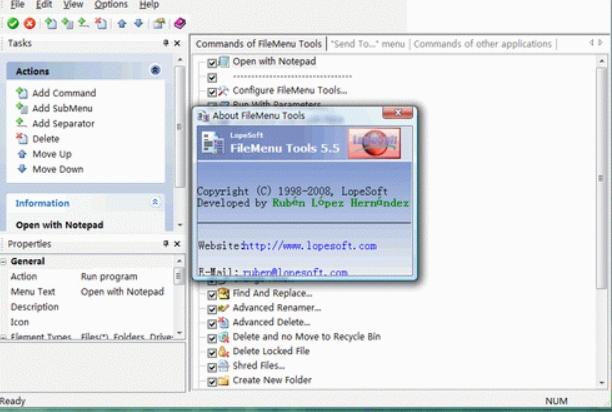Click the Delete Locked File icon
Viewport: 612px width, 412px height.
tap(223, 352)
